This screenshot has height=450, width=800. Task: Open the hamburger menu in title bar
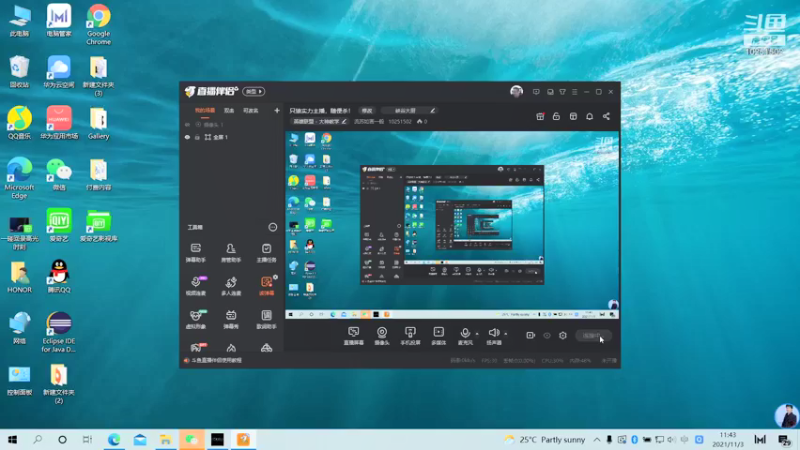pos(574,92)
